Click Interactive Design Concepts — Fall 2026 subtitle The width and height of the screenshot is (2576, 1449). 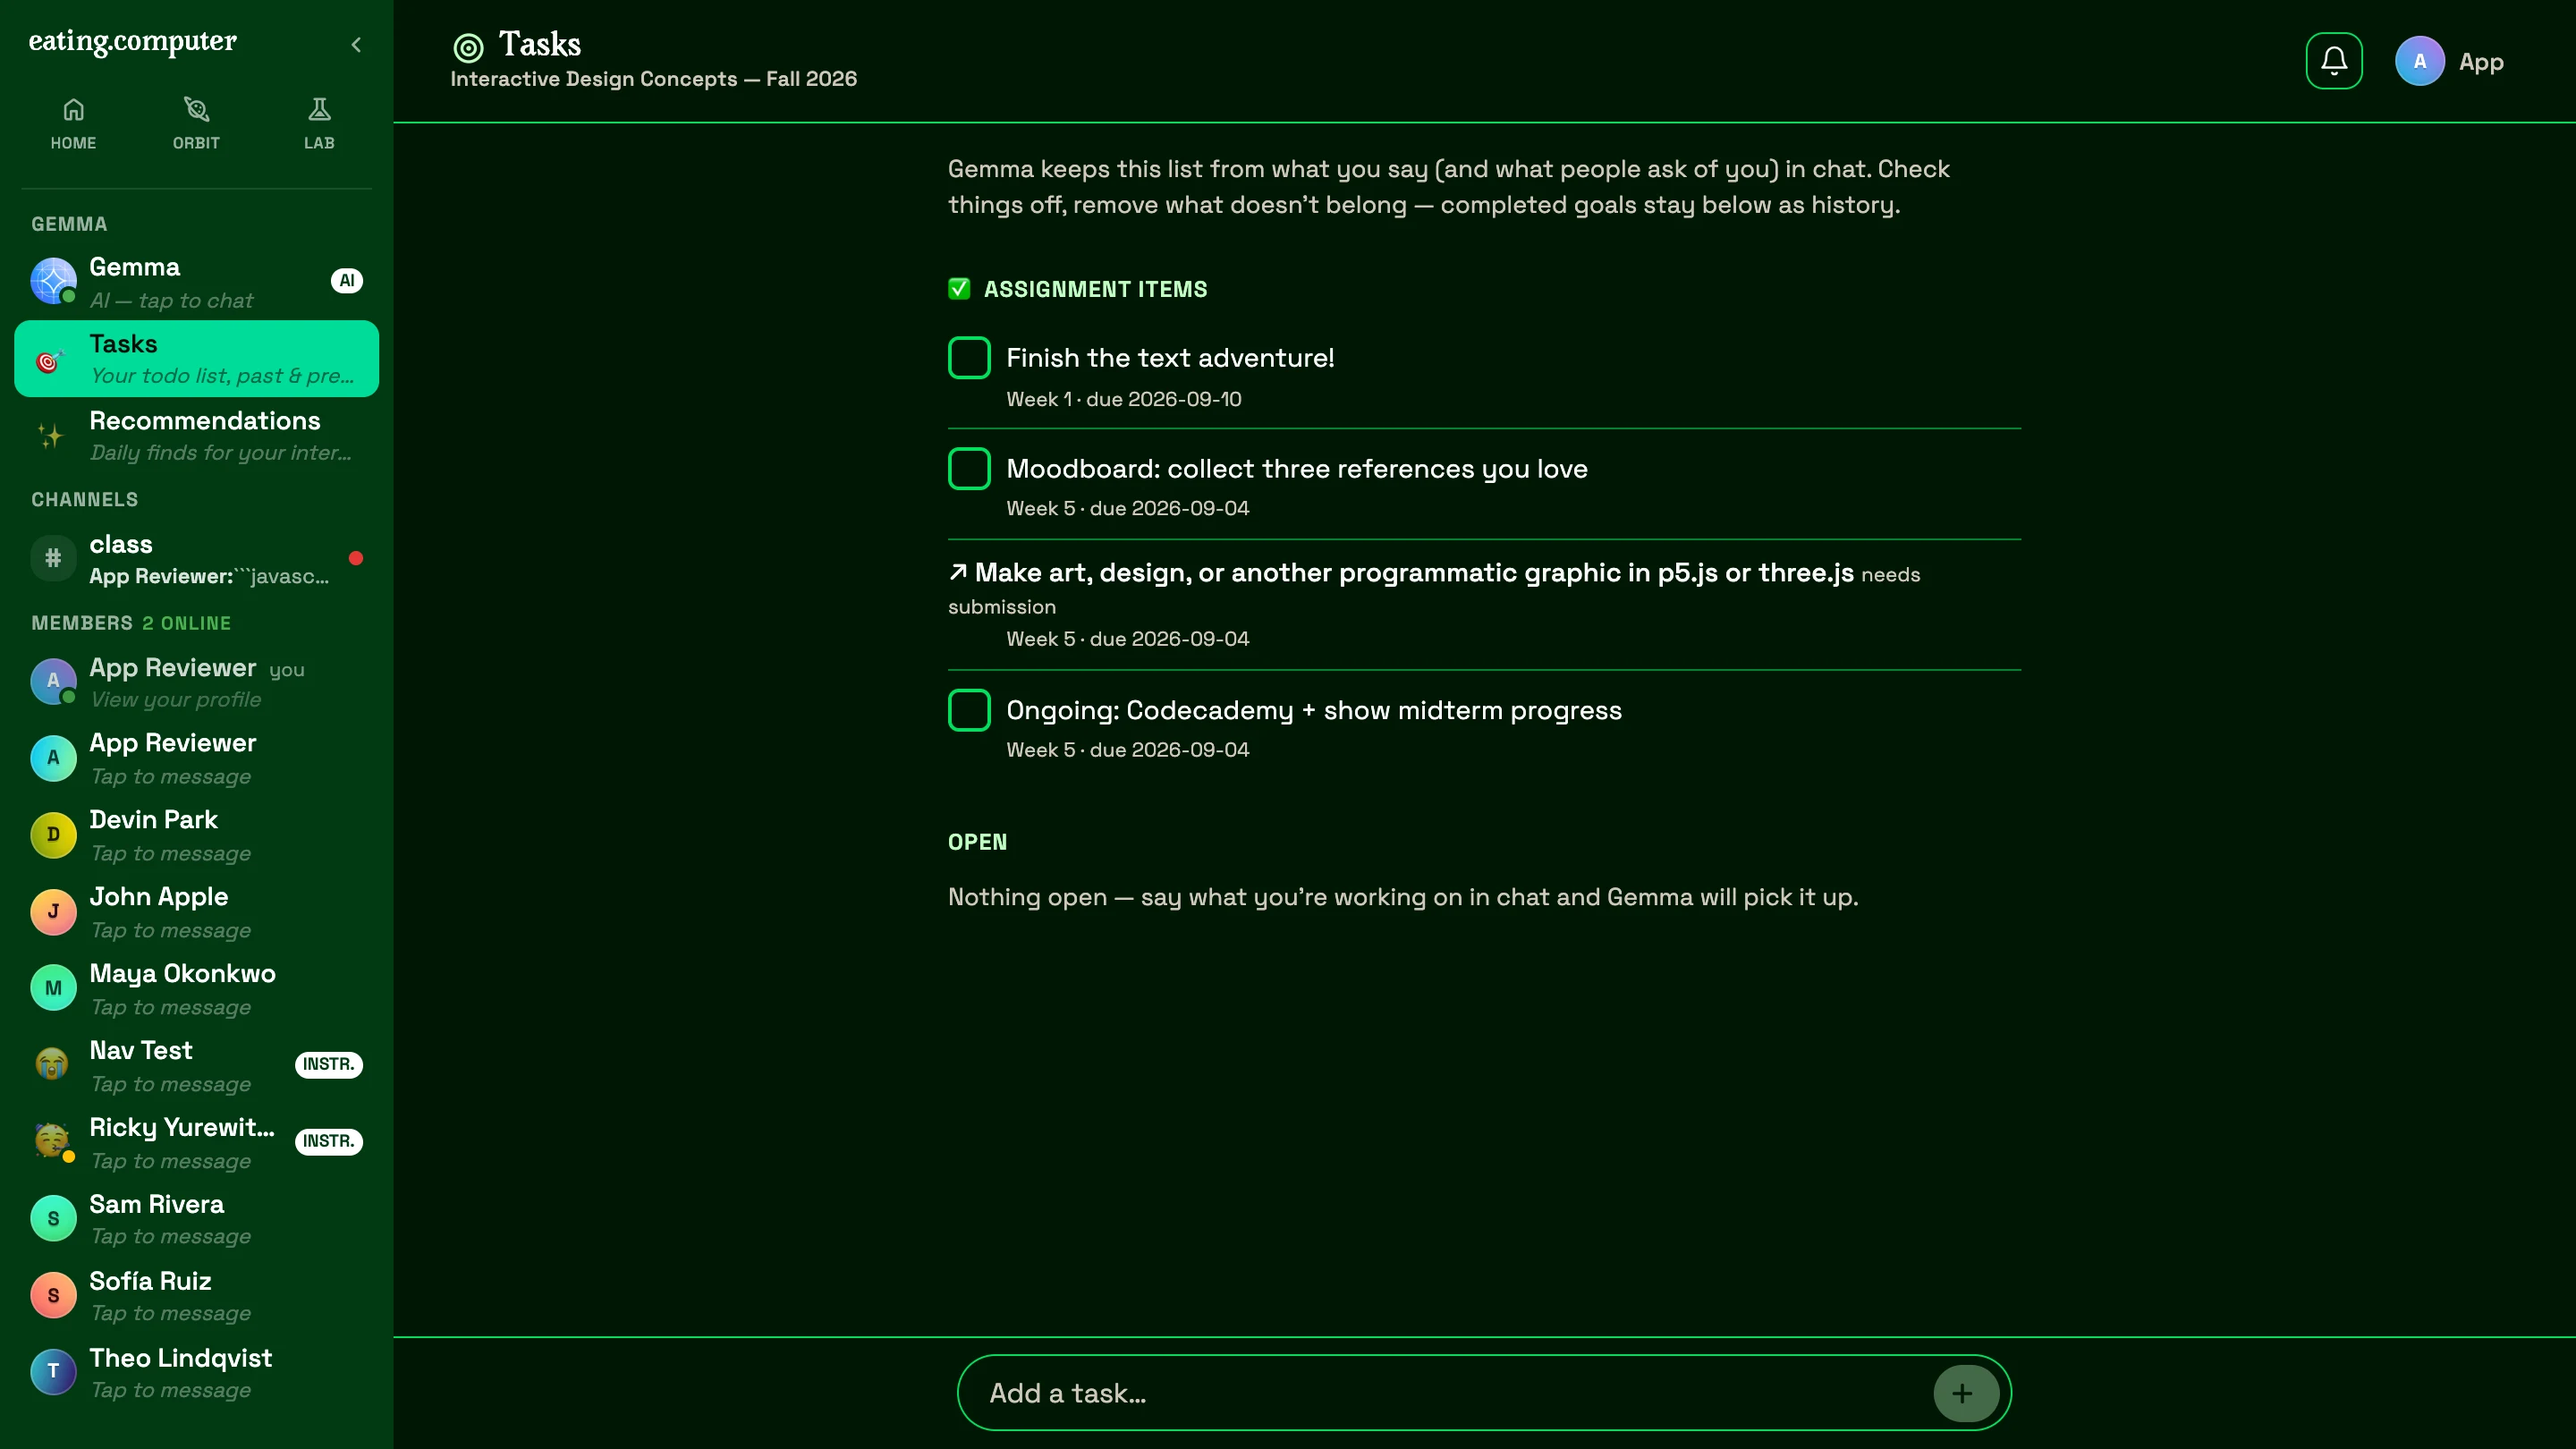click(653, 79)
